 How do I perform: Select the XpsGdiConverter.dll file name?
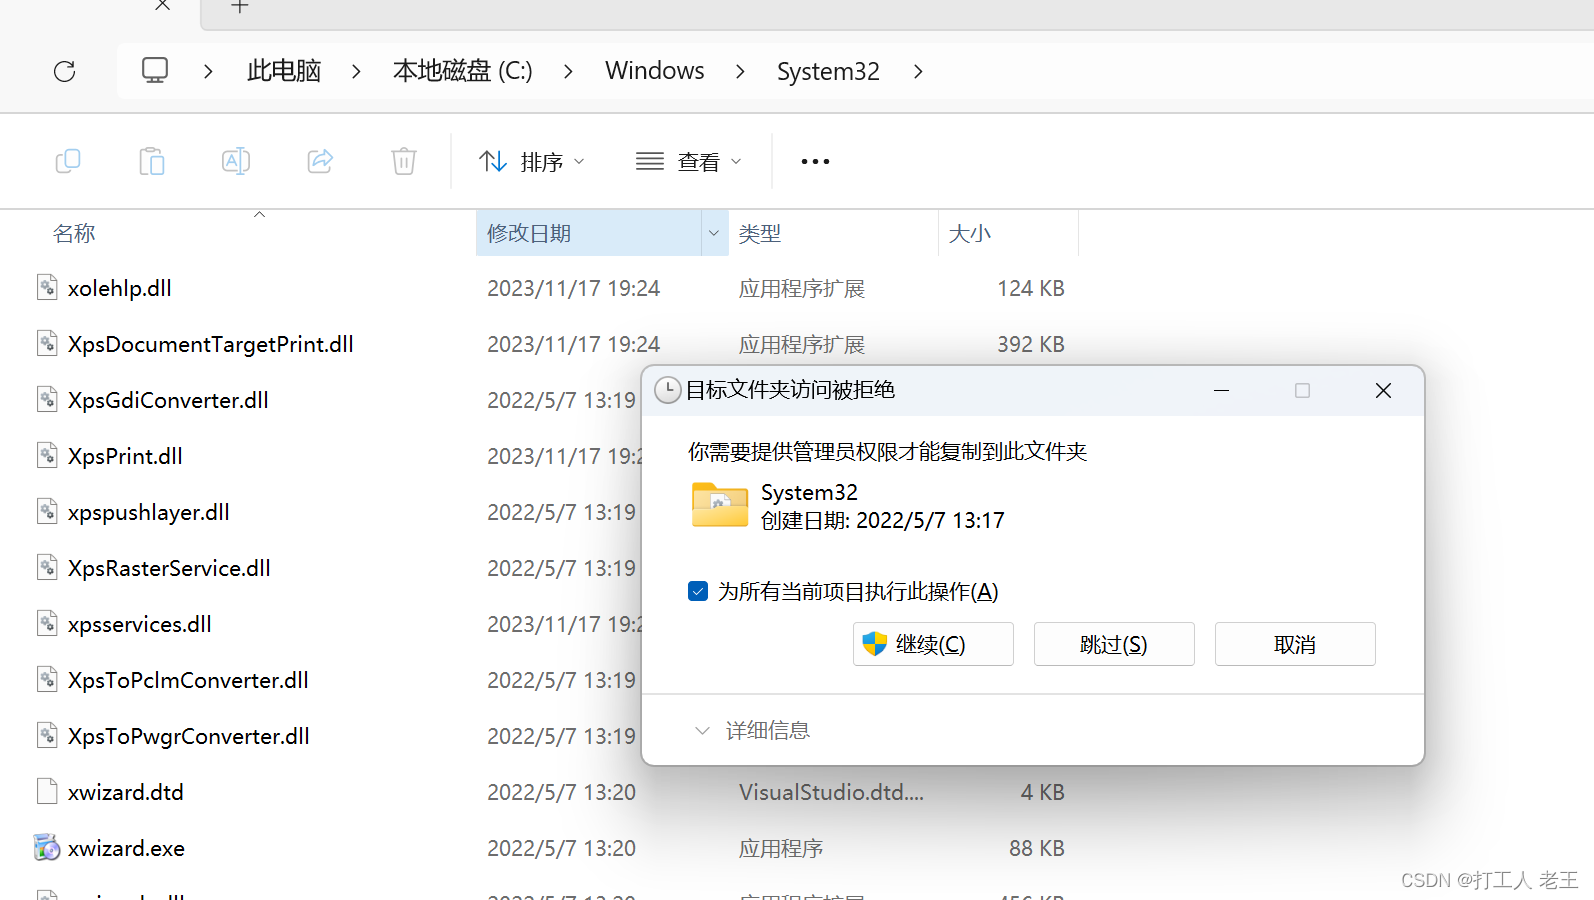click(x=168, y=400)
